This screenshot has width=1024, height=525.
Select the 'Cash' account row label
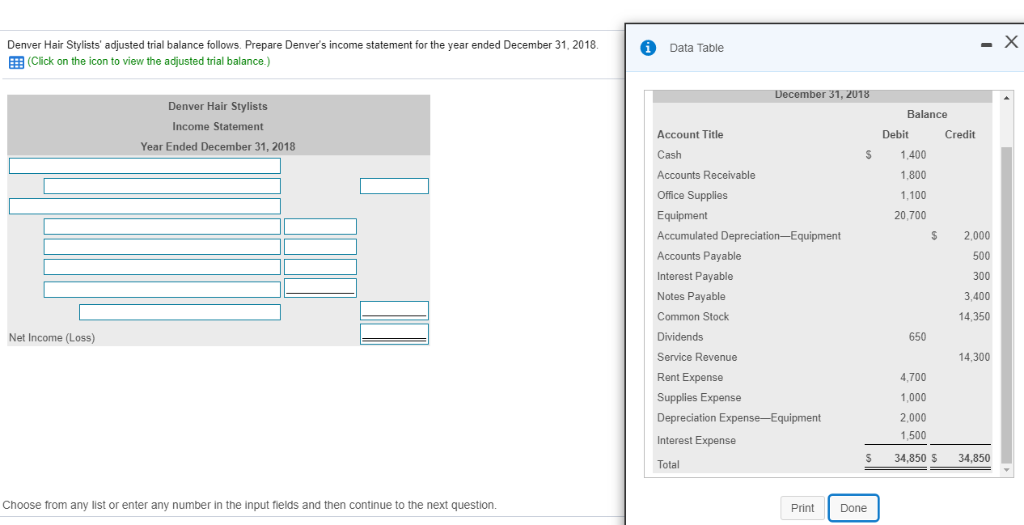coord(669,155)
